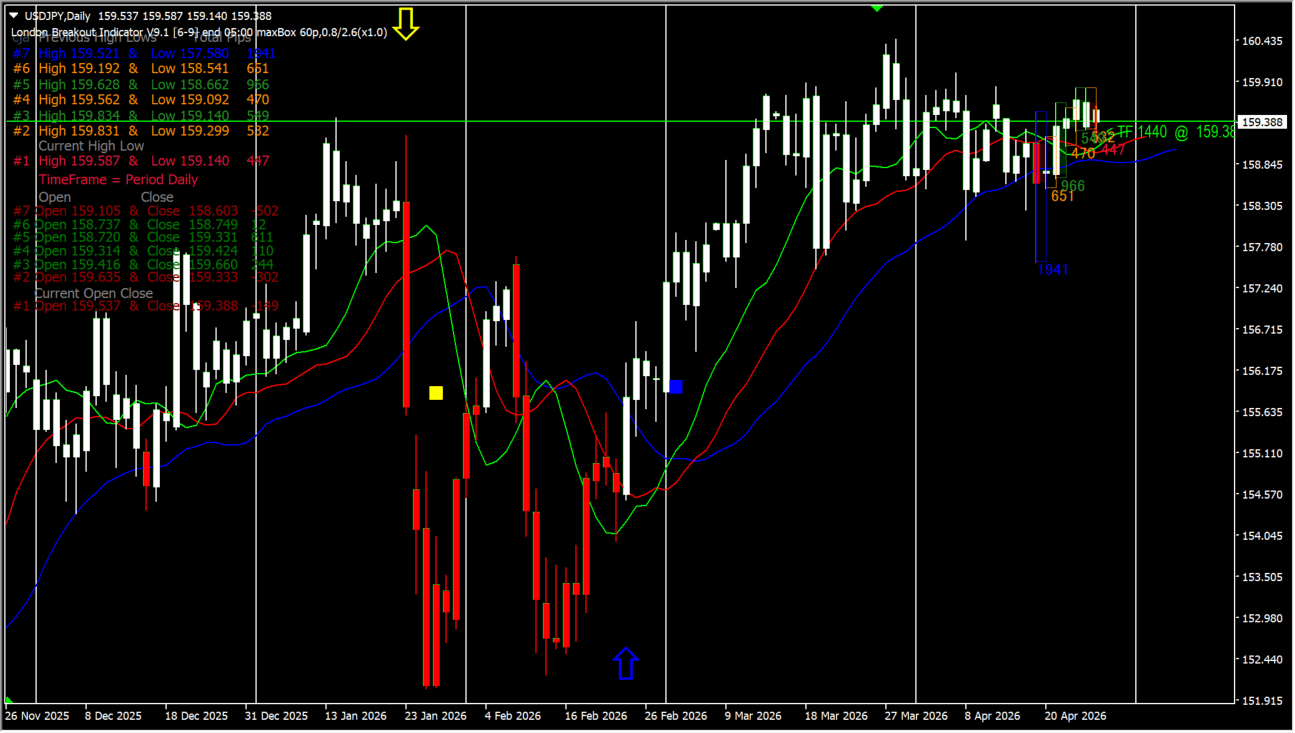Viewport: 1295px width, 733px height.
Task: Click the green chart shift triangle at top
Action: tap(877, 7)
